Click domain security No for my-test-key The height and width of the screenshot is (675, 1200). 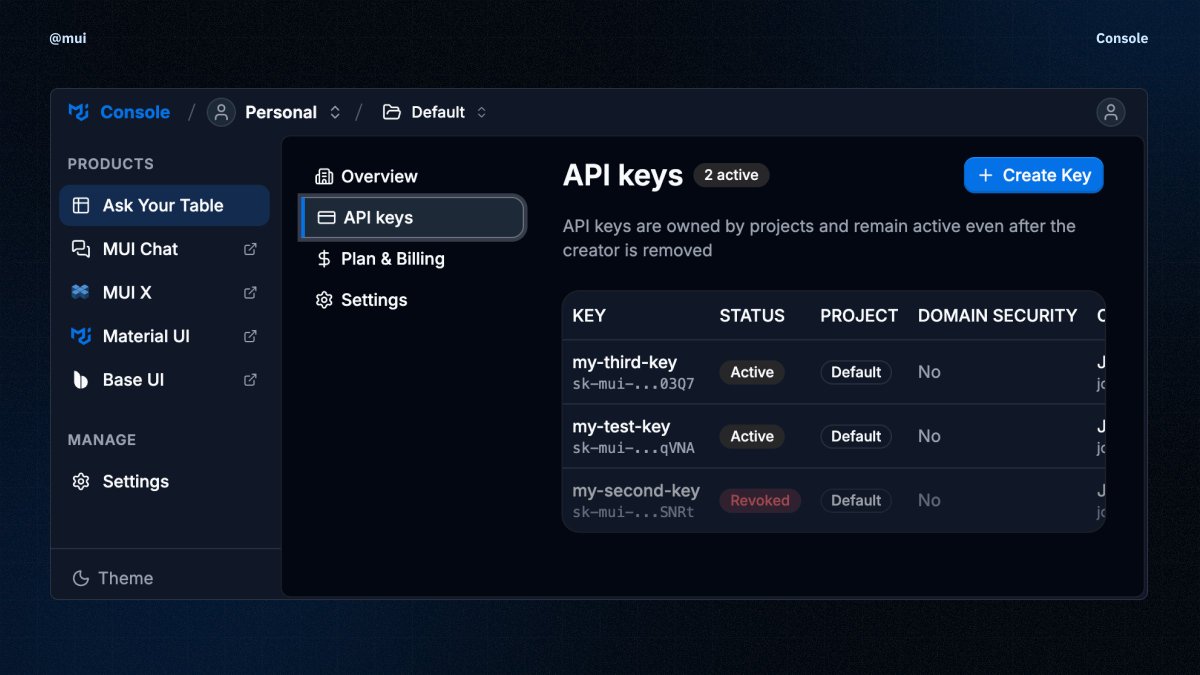tap(929, 436)
